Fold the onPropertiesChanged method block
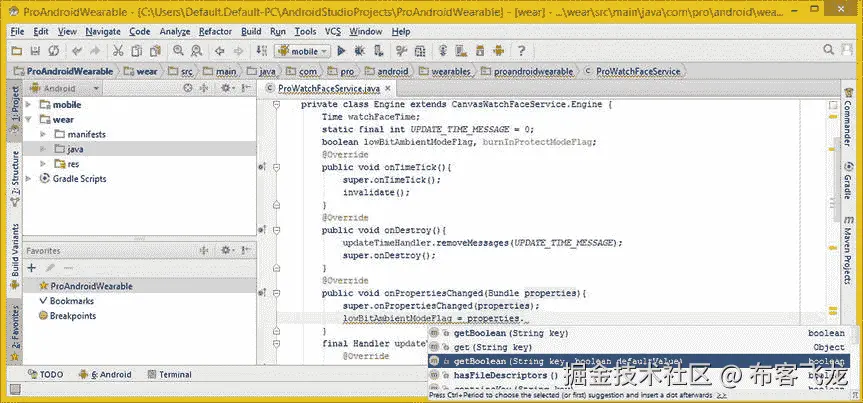Image resolution: width=863 pixels, height=403 pixels. coord(277,293)
